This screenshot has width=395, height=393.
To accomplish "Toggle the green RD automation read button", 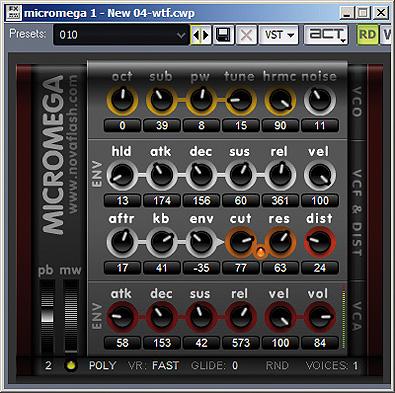I will click(367, 35).
